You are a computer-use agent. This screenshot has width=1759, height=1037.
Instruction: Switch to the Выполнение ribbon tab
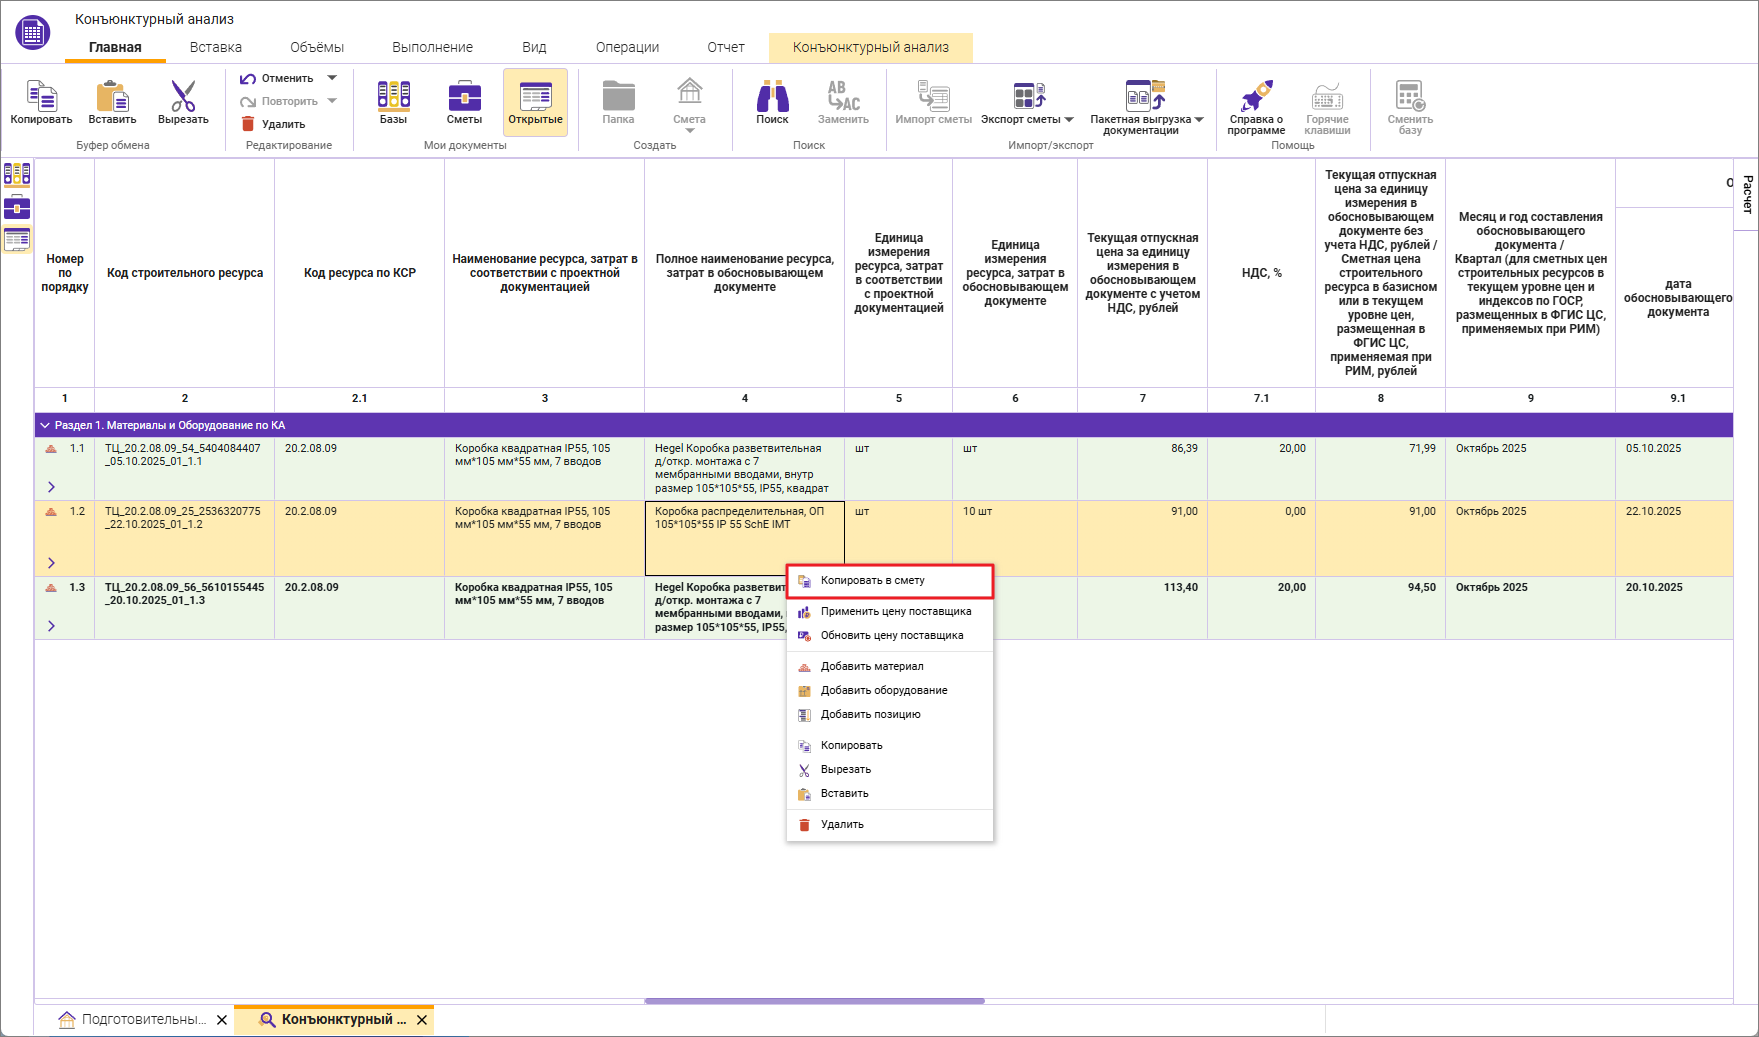432,47
